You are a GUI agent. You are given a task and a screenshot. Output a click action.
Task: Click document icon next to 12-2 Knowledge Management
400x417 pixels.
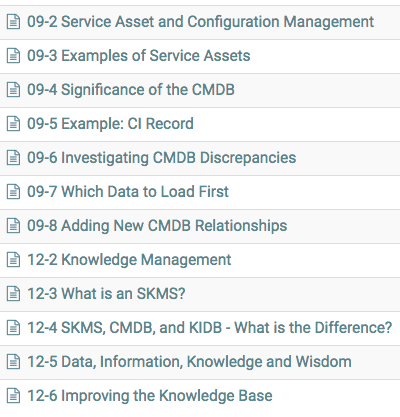click(x=13, y=260)
